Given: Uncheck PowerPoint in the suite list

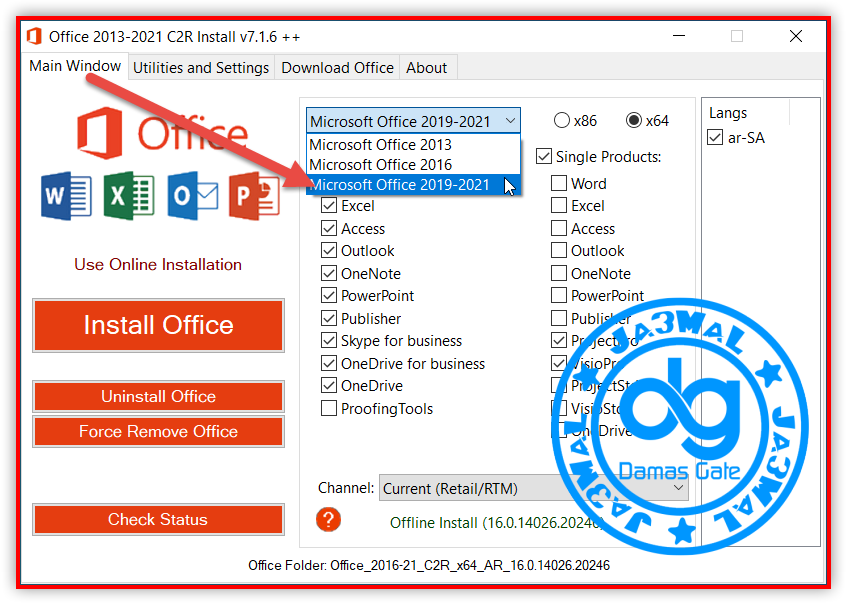Looking at the screenshot, I should coord(329,295).
